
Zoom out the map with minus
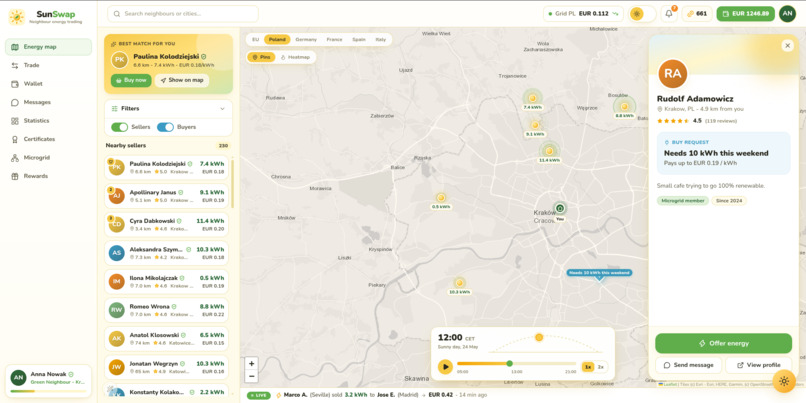[251, 376]
